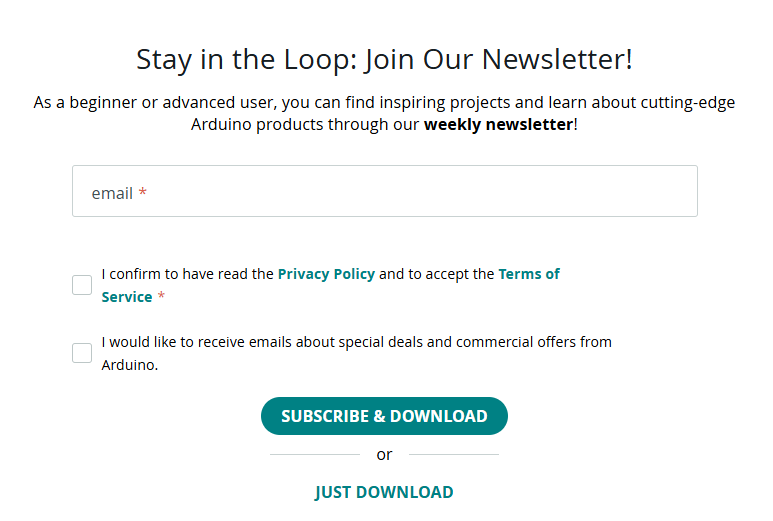Enable the special deals emails checkbox

82,353
